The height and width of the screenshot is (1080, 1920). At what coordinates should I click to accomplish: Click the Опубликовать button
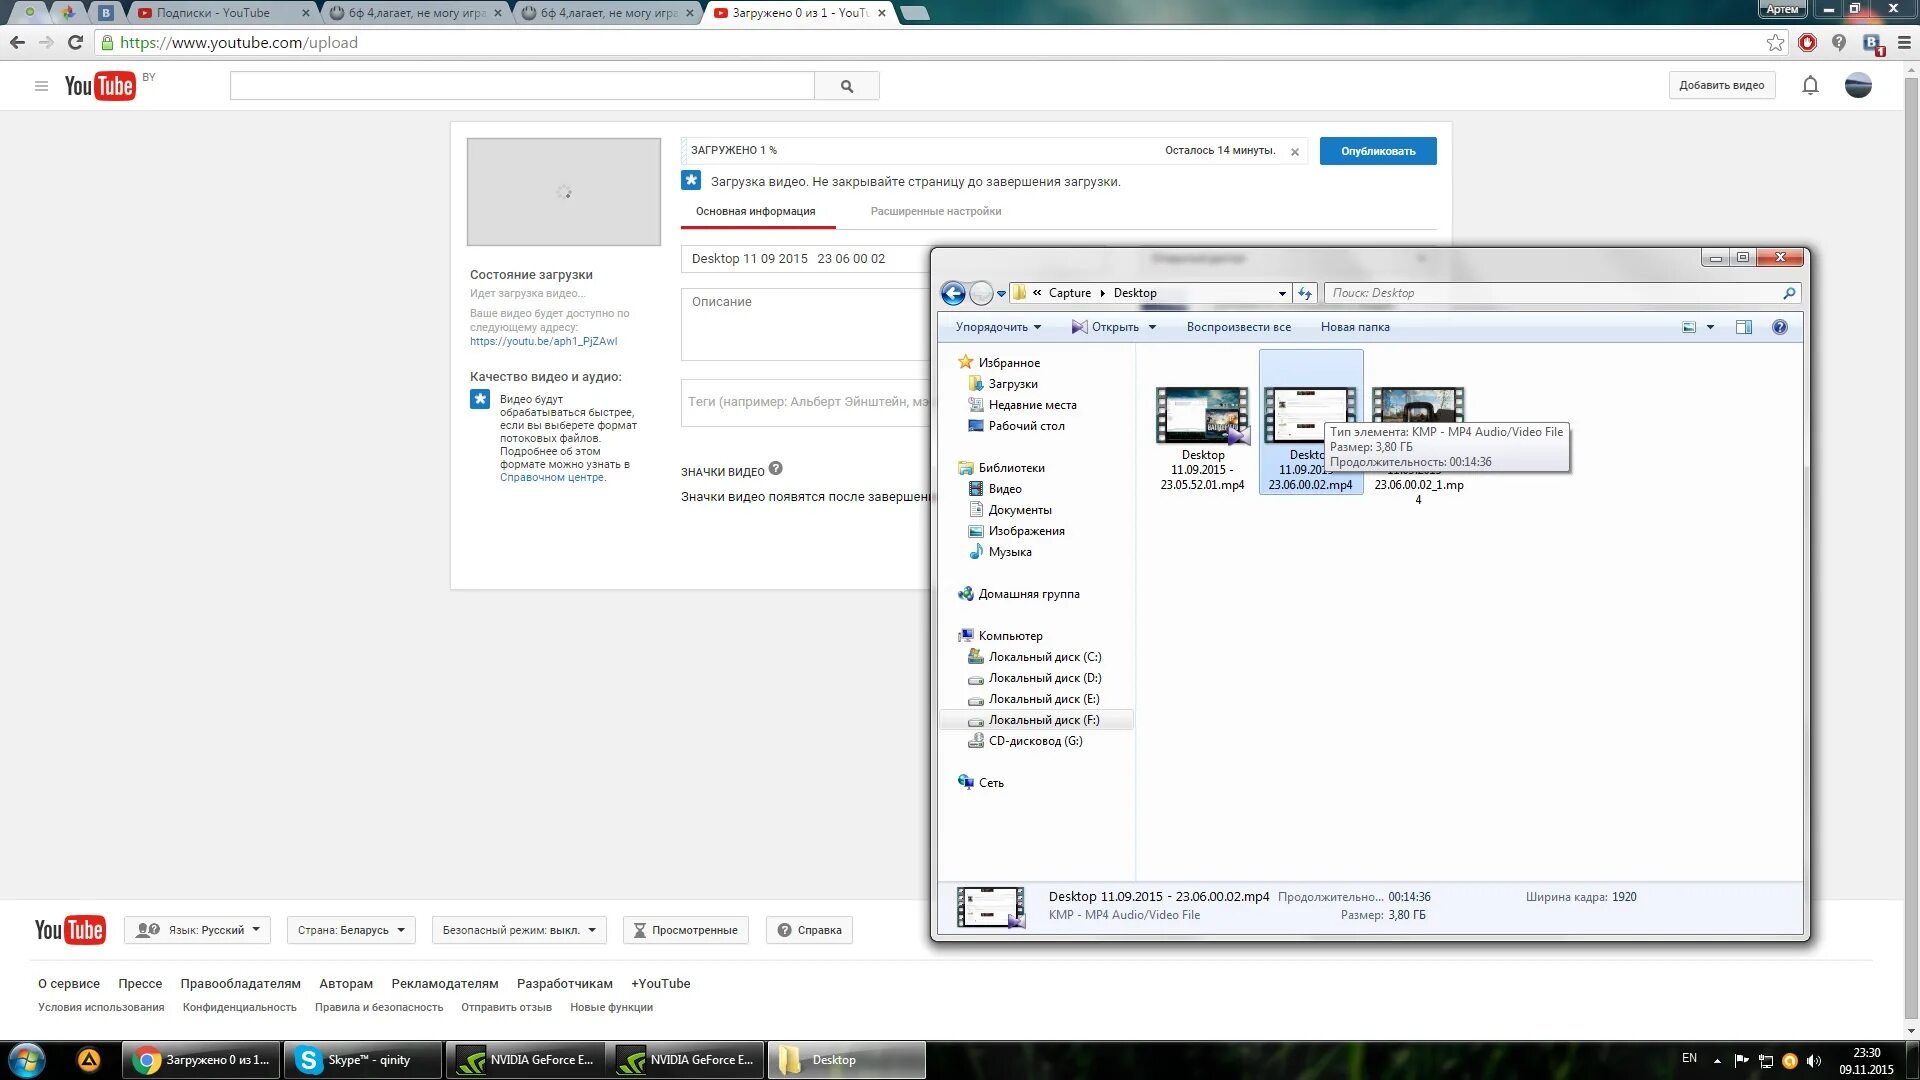tap(1378, 151)
